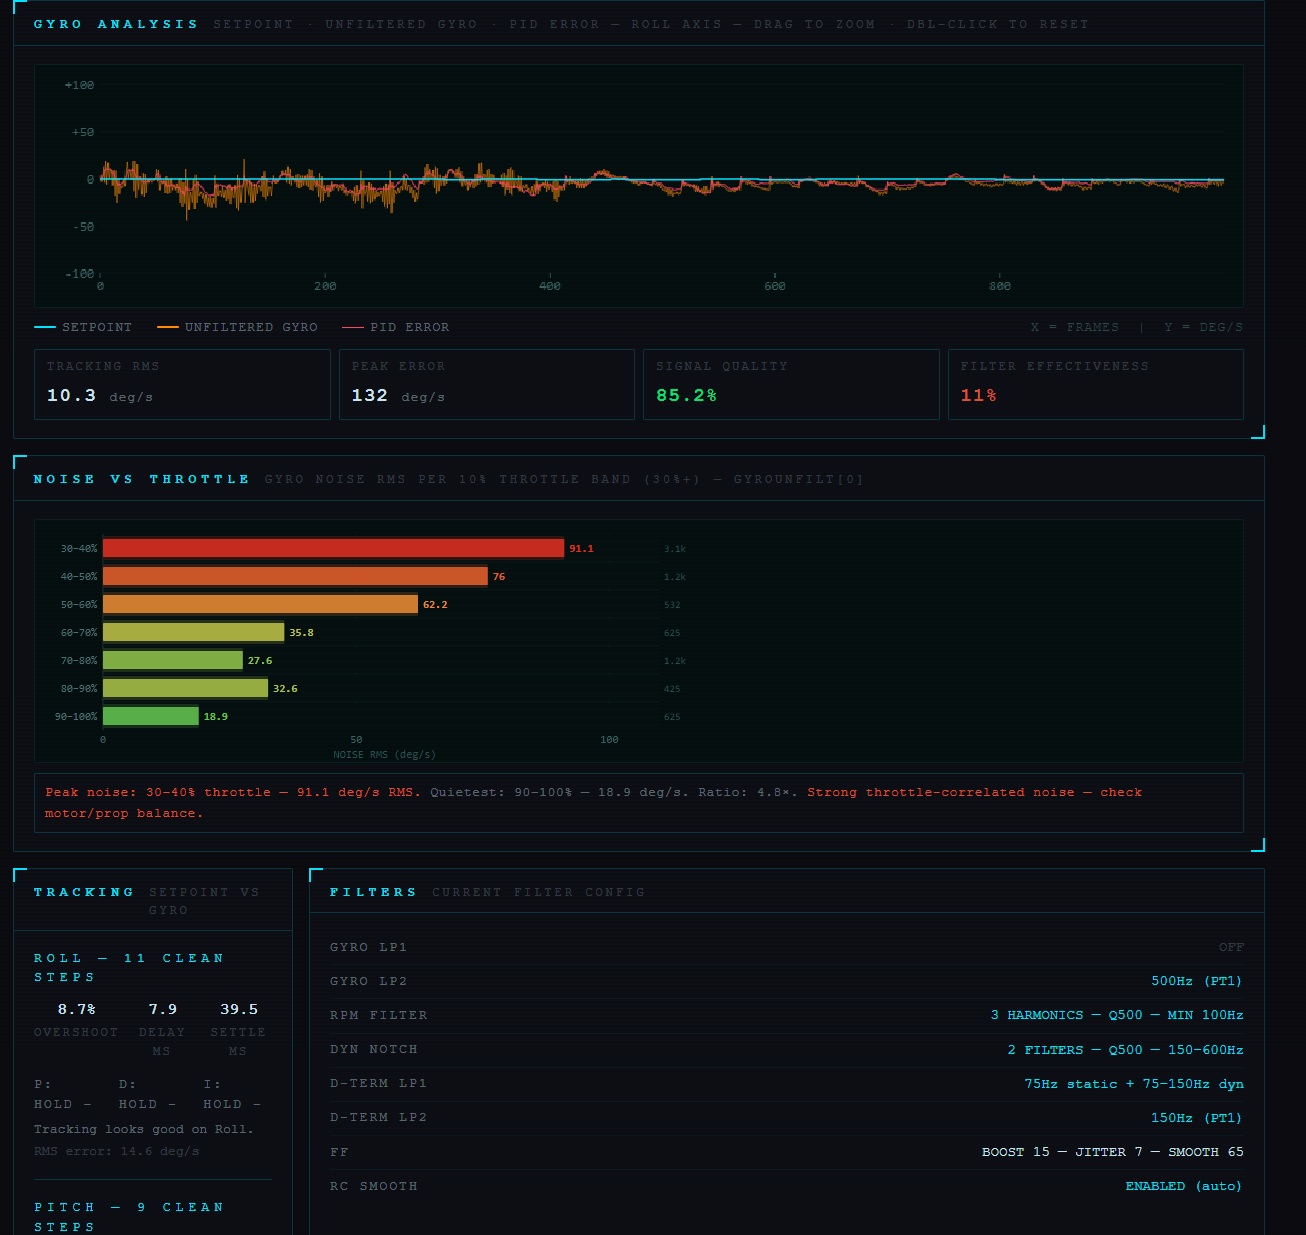This screenshot has width=1306, height=1235.
Task: Click the D-Term LP2 150Hz value
Action: coord(1196,1118)
